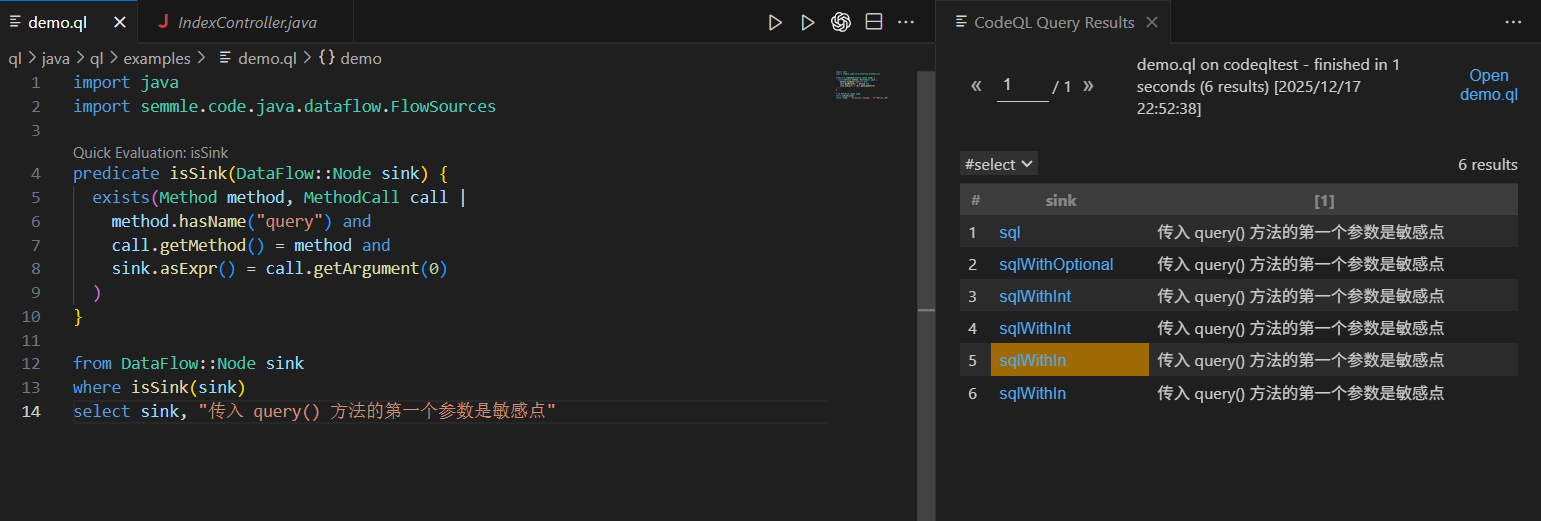Screen dimensions: 1541x521
Task: Open the #select result set dropdown
Action: pyautogui.click(x=998, y=164)
